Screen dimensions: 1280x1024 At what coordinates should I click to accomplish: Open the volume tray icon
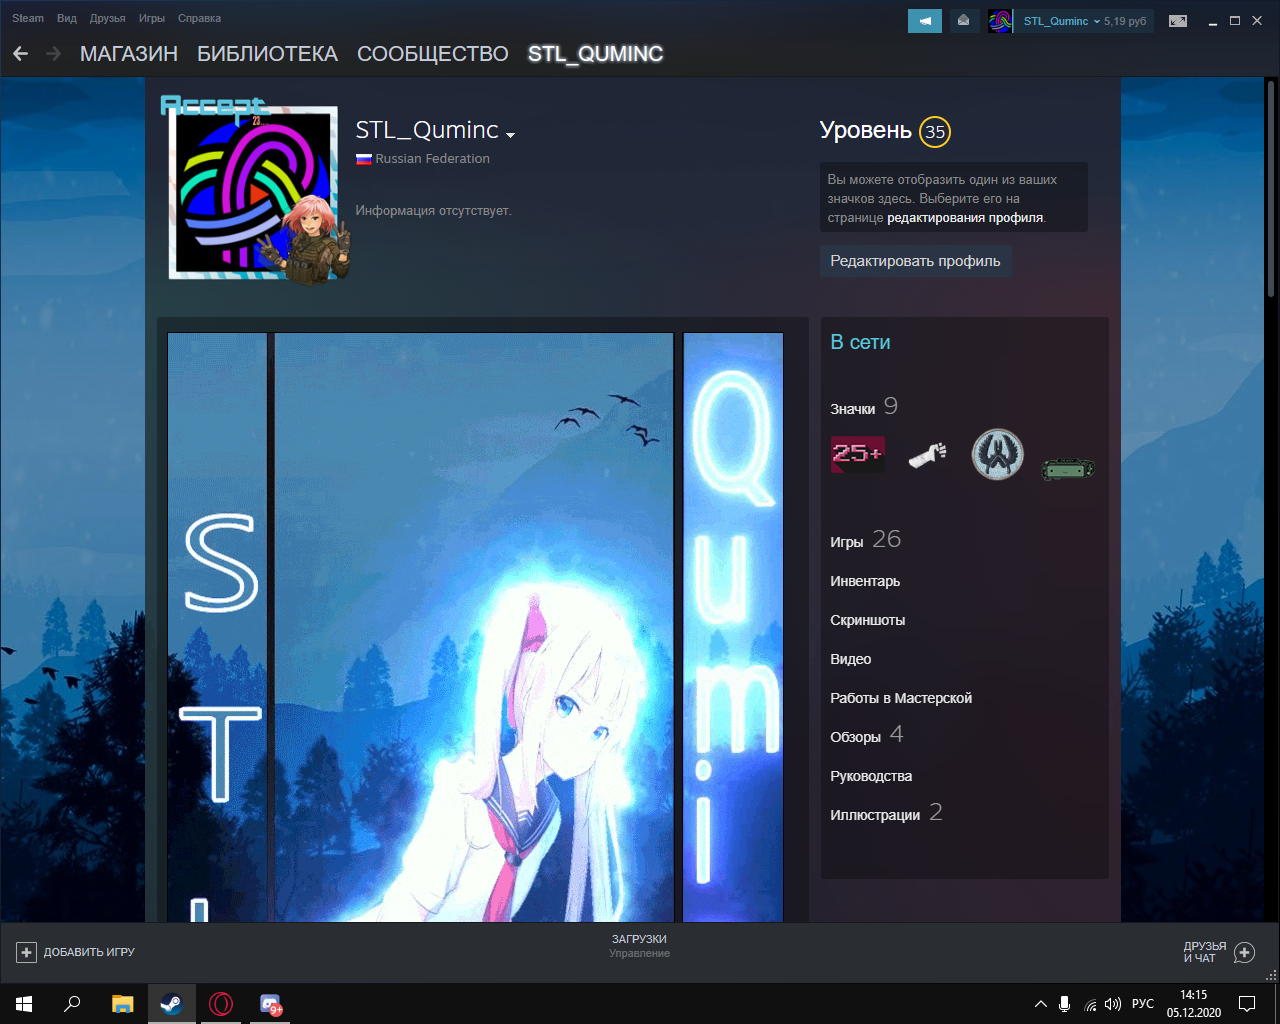tap(1114, 1004)
